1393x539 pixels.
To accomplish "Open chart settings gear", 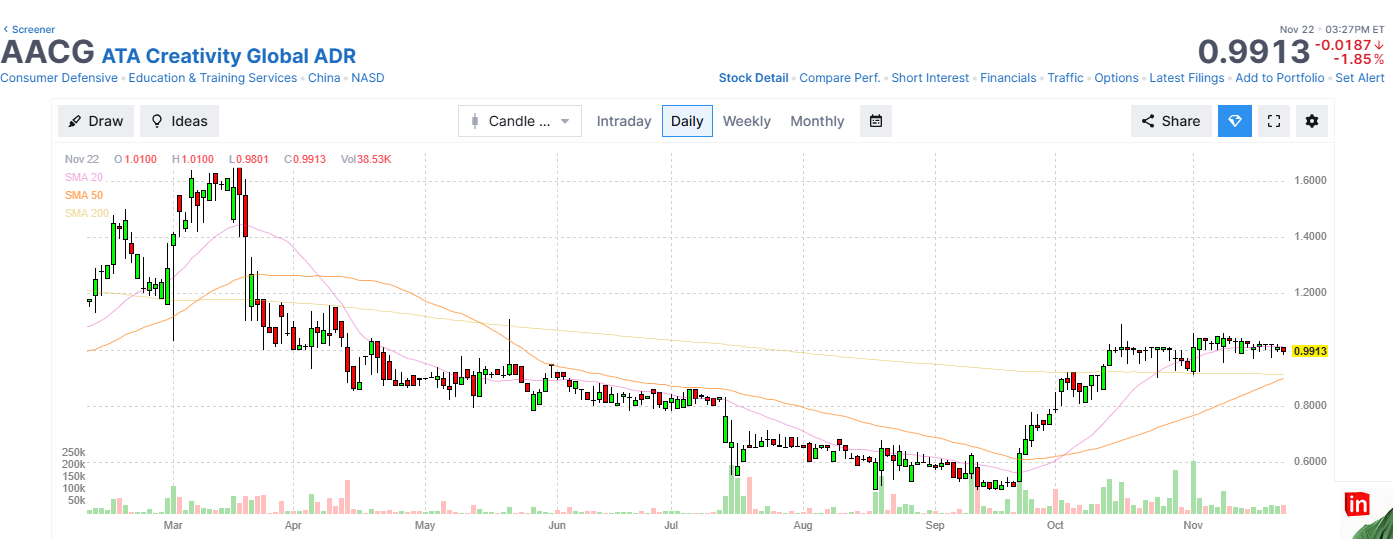I will 1312,121.
